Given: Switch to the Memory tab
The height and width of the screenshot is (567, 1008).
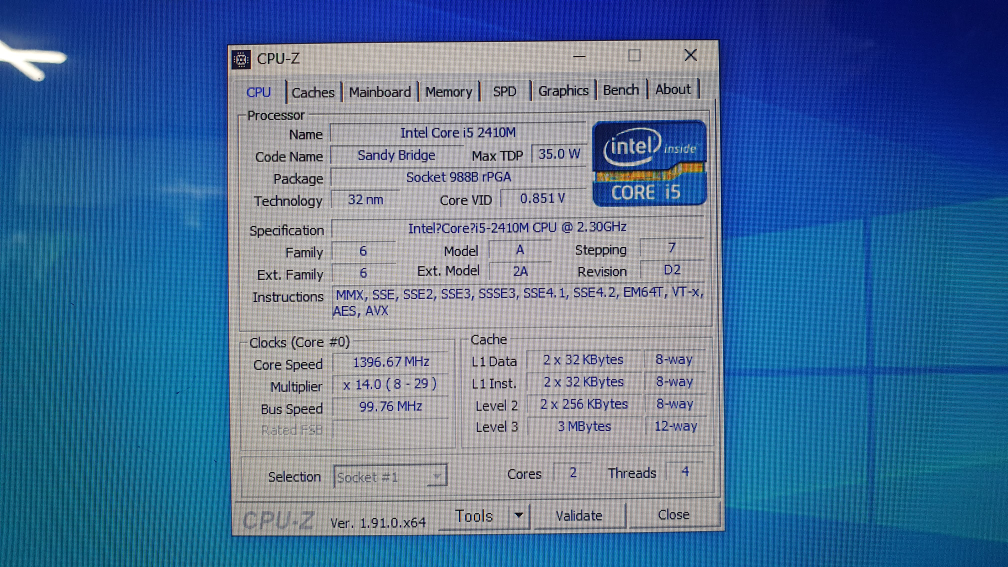Looking at the screenshot, I should click(x=449, y=92).
